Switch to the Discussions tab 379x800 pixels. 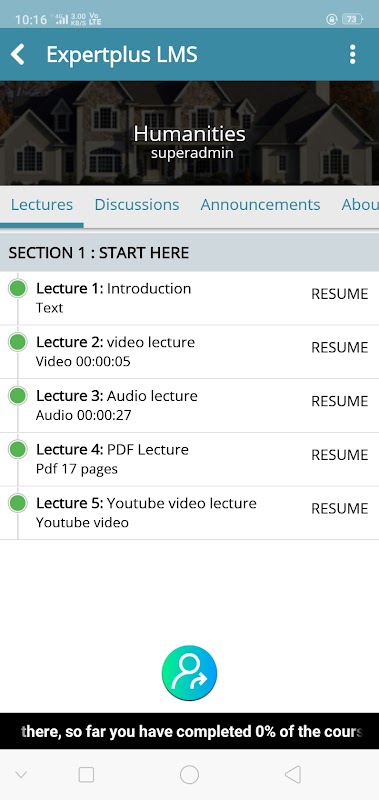(137, 205)
